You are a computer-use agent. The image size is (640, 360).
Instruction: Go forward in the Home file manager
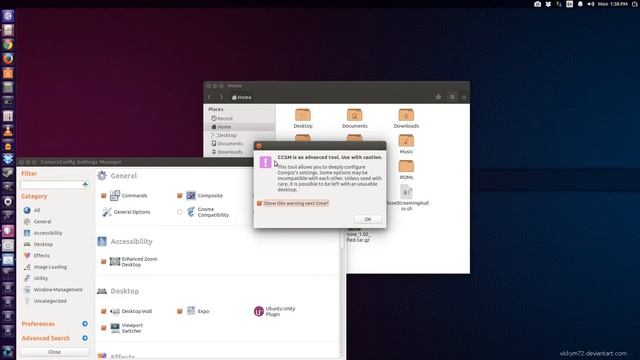221,97
